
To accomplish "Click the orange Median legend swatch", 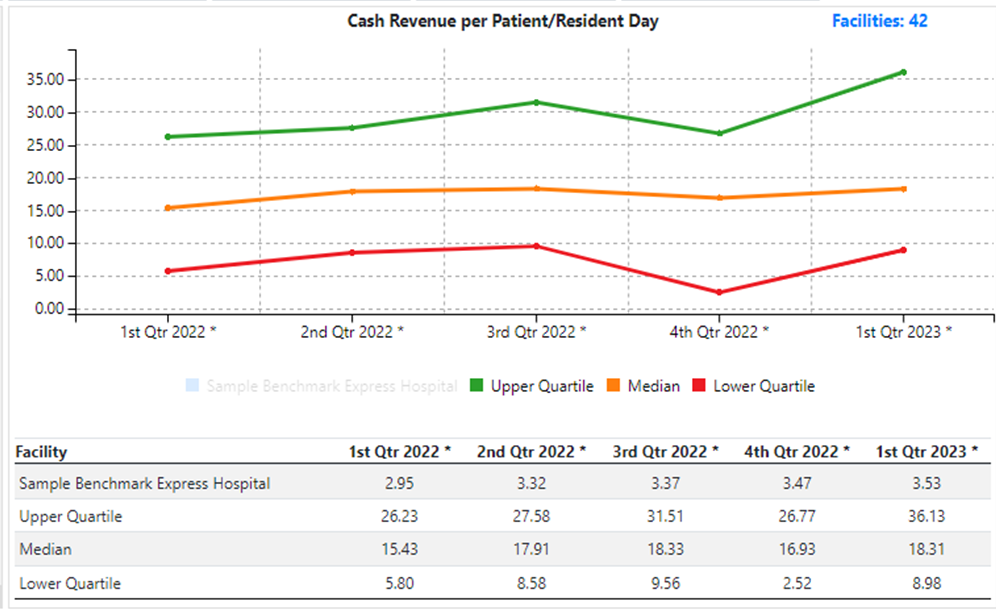I will coord(613,385).
